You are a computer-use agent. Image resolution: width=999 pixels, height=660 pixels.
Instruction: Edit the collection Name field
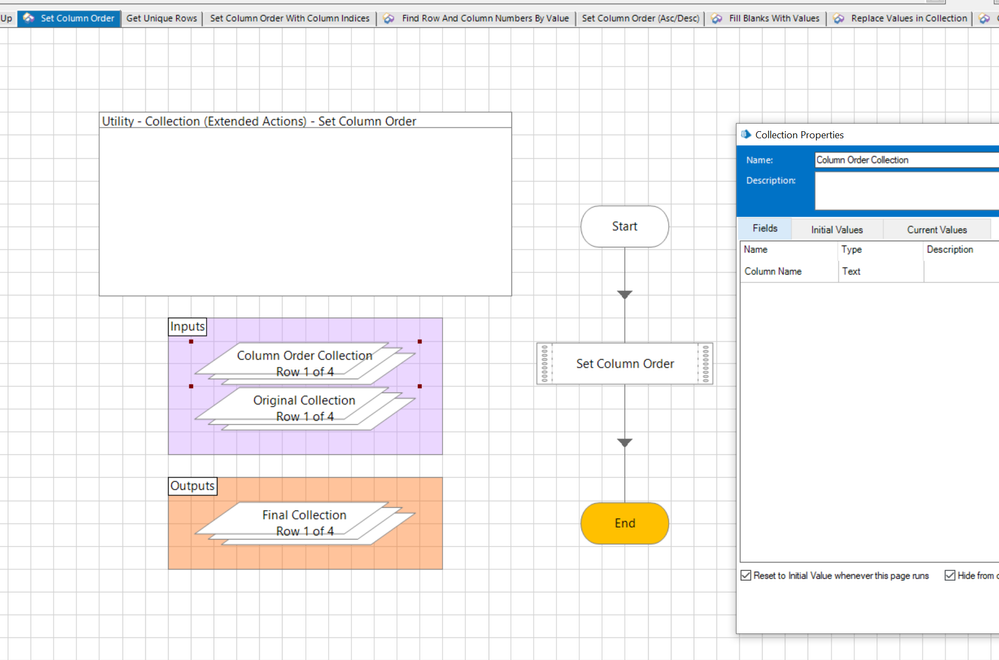pyautogui.click(x=907, y=160)
